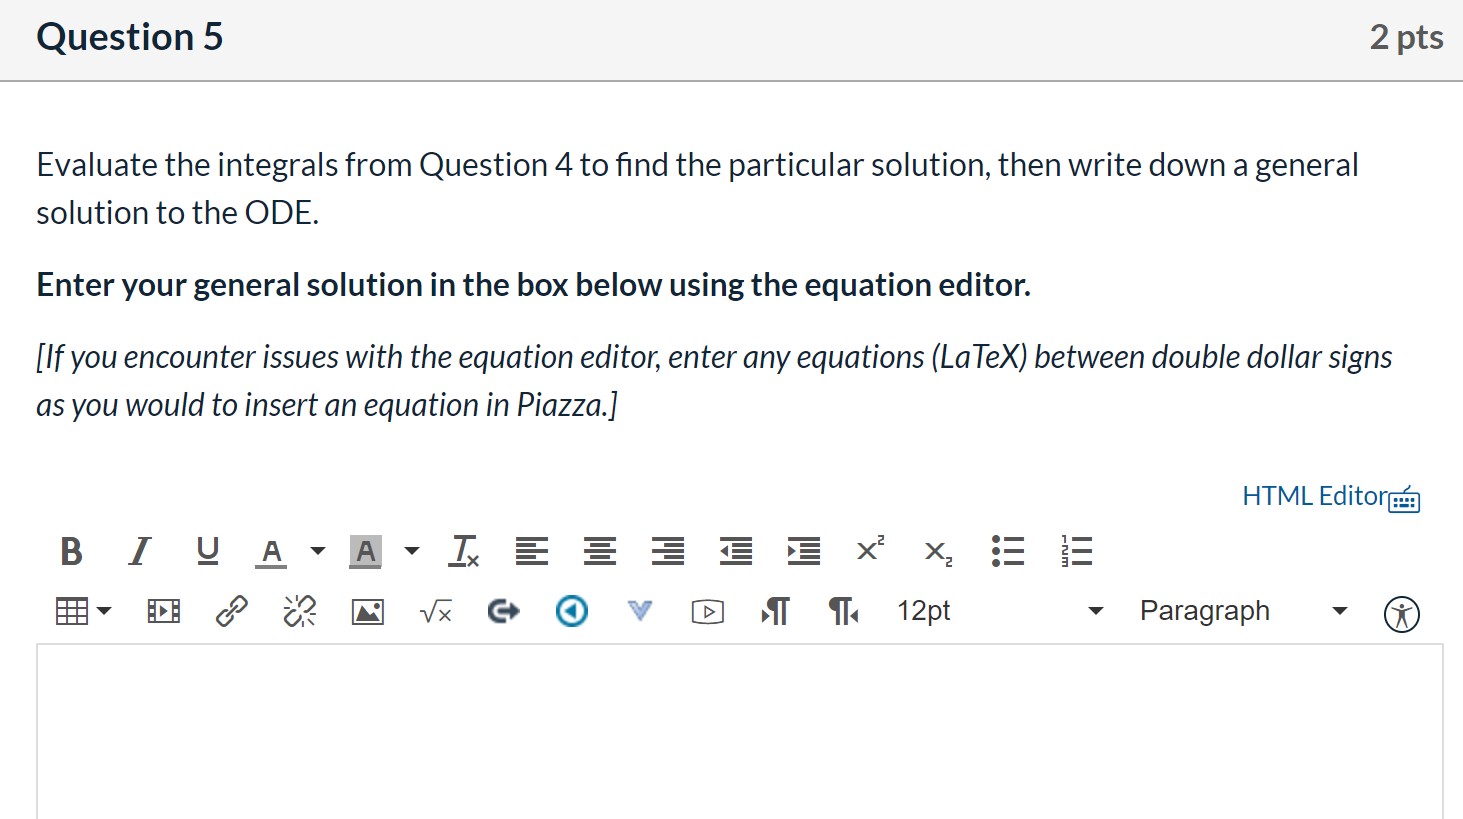
Task: Set left-to-right text direction
Action: tap(775, 611)
